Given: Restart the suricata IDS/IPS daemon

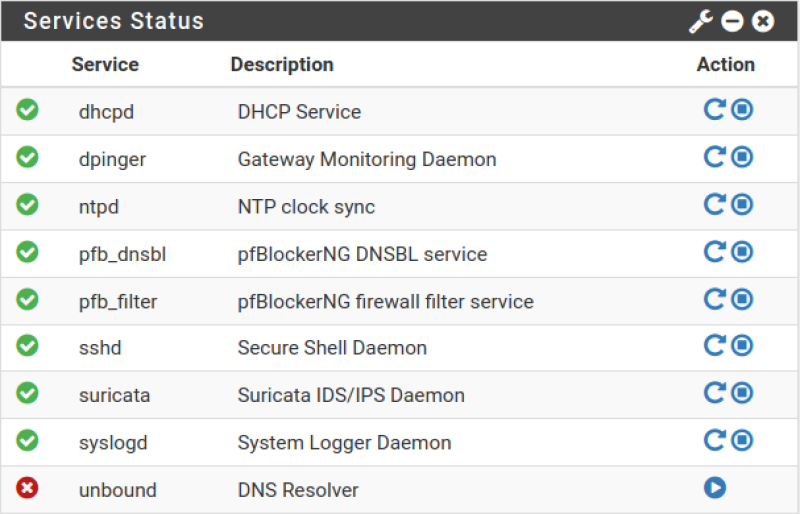Looking at the screenshot, I should pos(714,393).
